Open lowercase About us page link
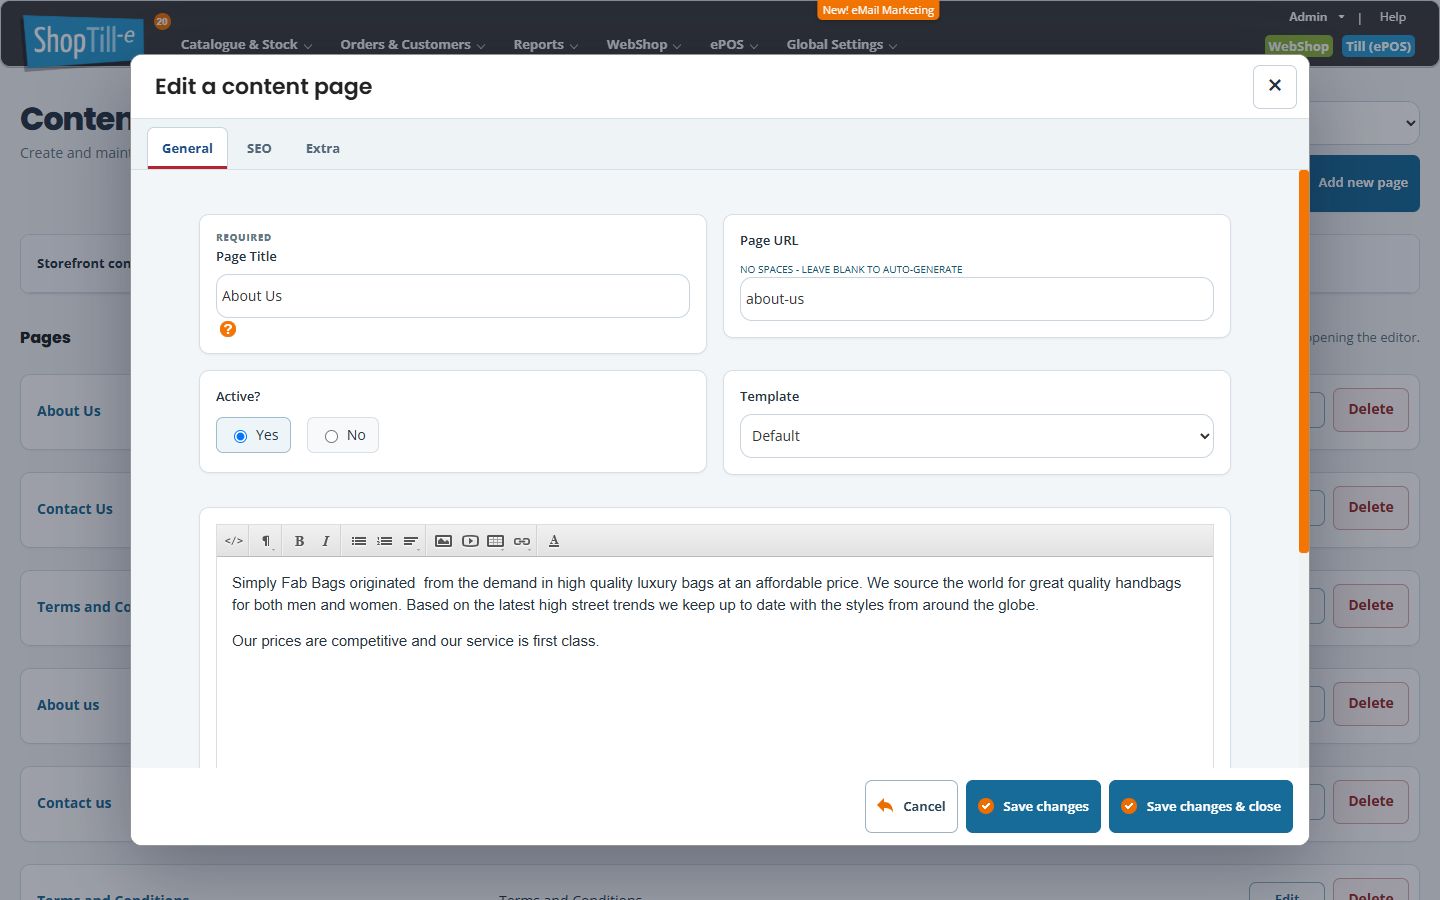The image size is (1440, 900). point(68,705)
